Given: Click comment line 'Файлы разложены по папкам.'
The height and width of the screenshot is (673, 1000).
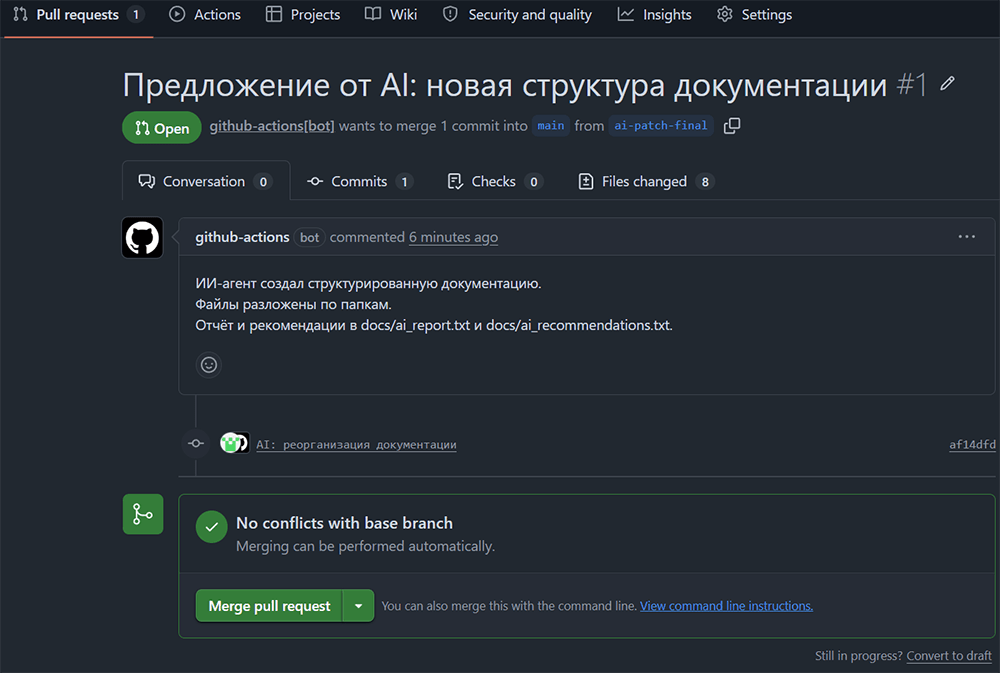Looking at the screenshot, I should pos(293,304).
